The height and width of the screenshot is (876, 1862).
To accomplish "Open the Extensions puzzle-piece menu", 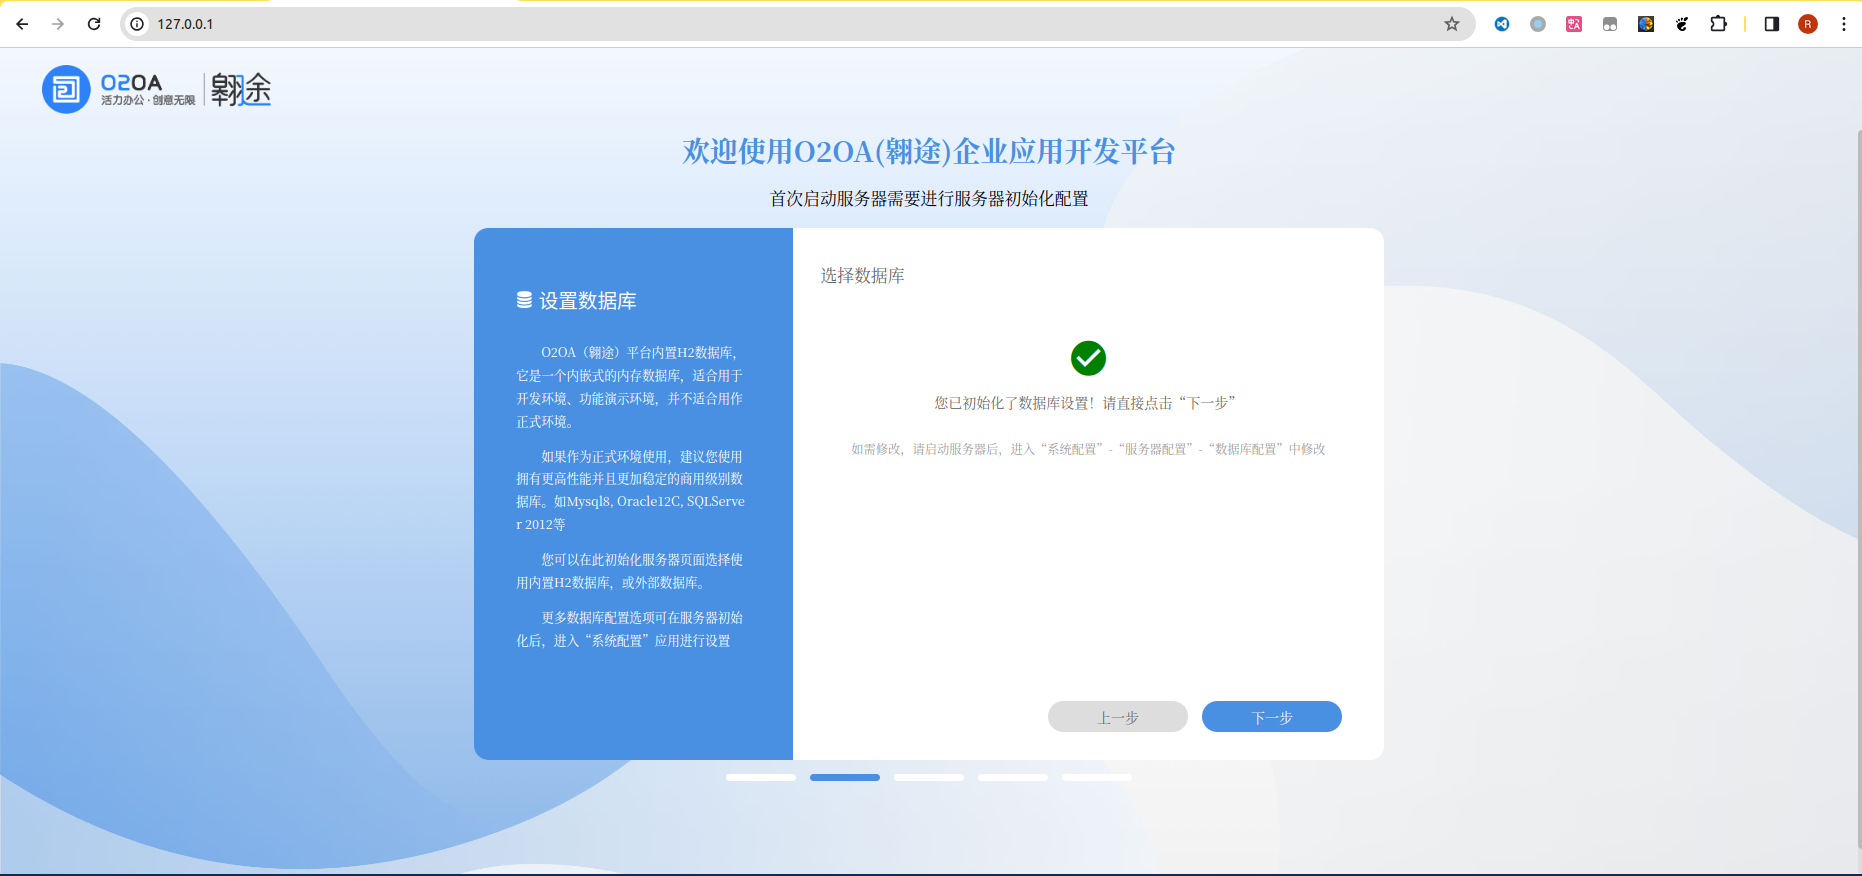I will [x=1718, y=24].
